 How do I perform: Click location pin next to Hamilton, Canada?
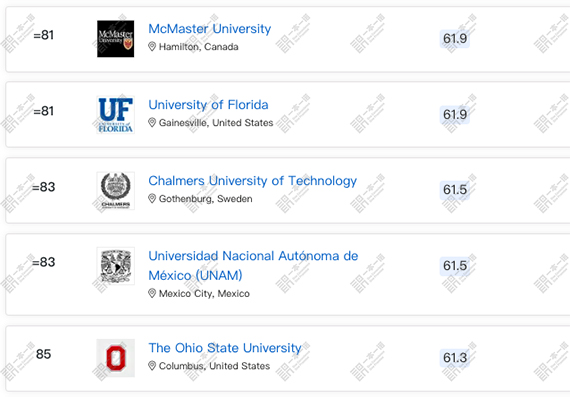(x=152, y=47)
